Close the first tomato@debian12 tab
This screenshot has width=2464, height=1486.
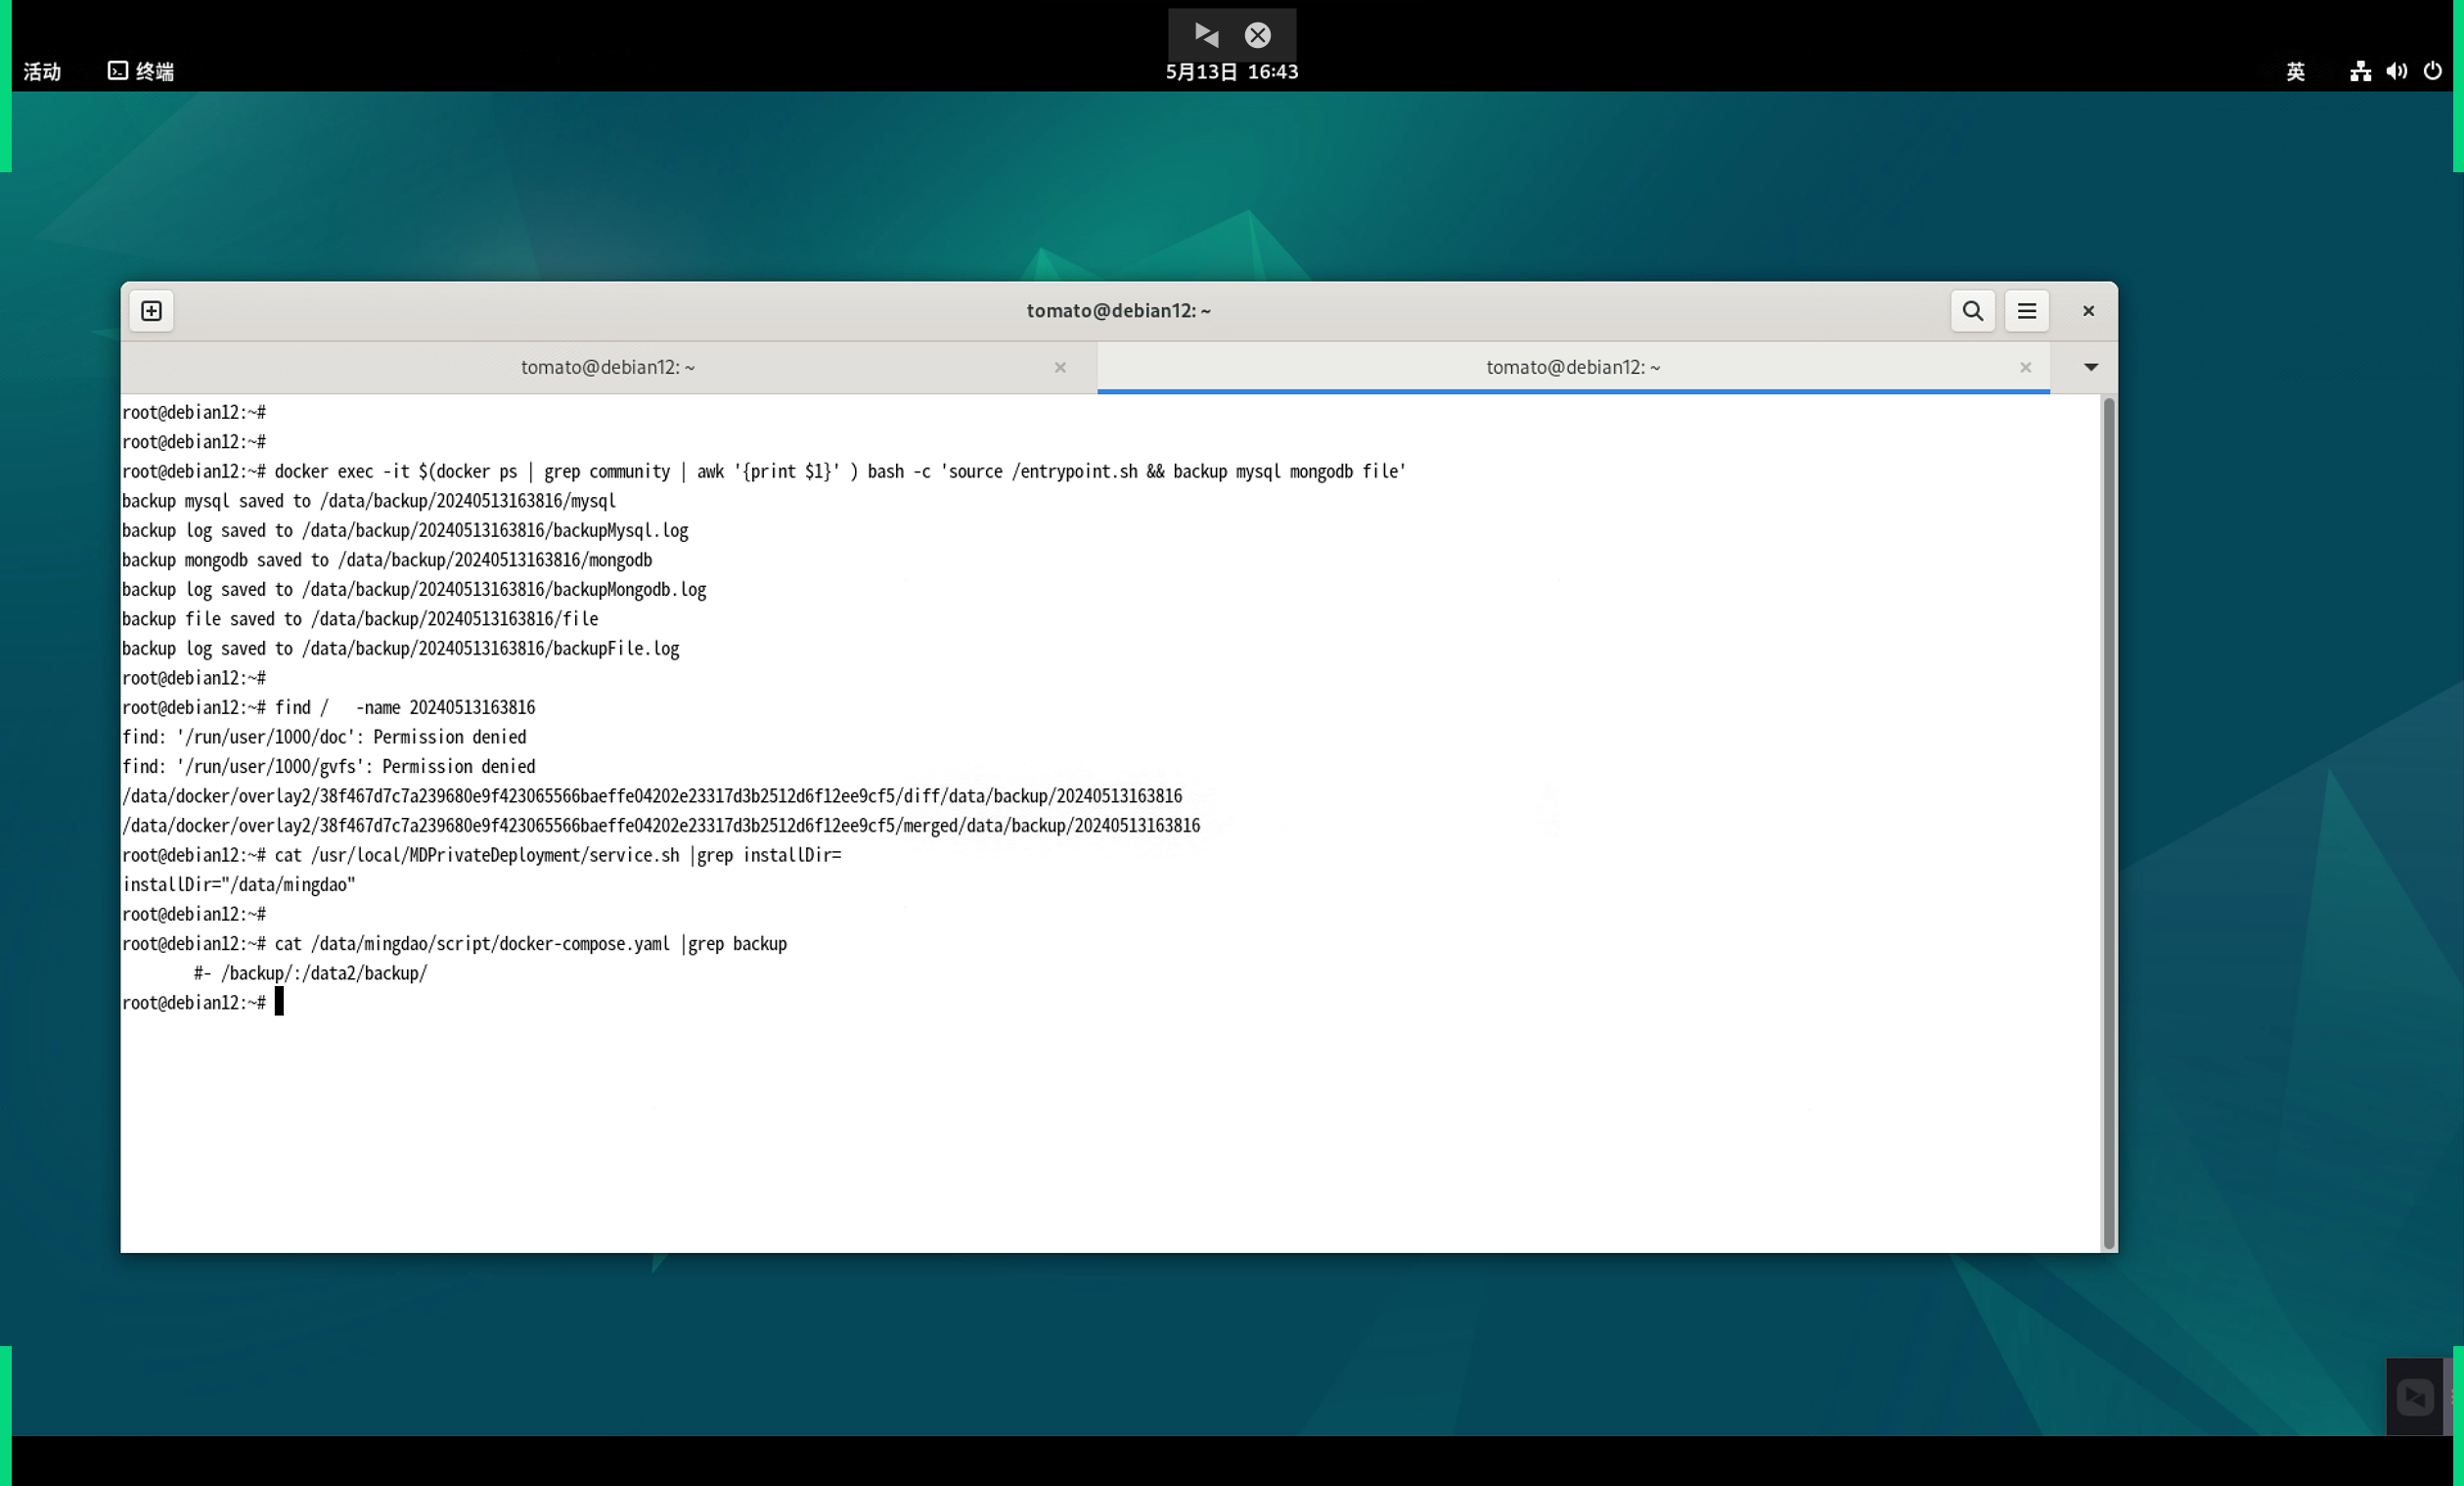point(1060,368)
